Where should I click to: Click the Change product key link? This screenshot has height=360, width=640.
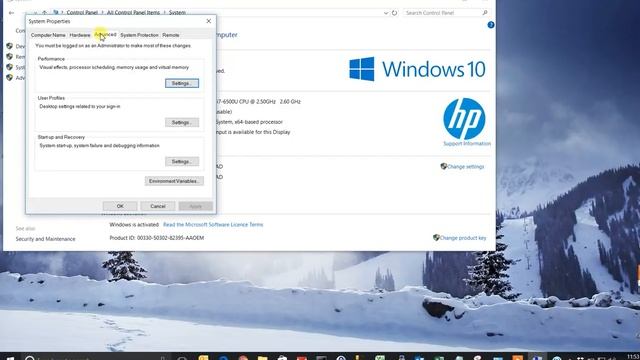click(463, 238)
